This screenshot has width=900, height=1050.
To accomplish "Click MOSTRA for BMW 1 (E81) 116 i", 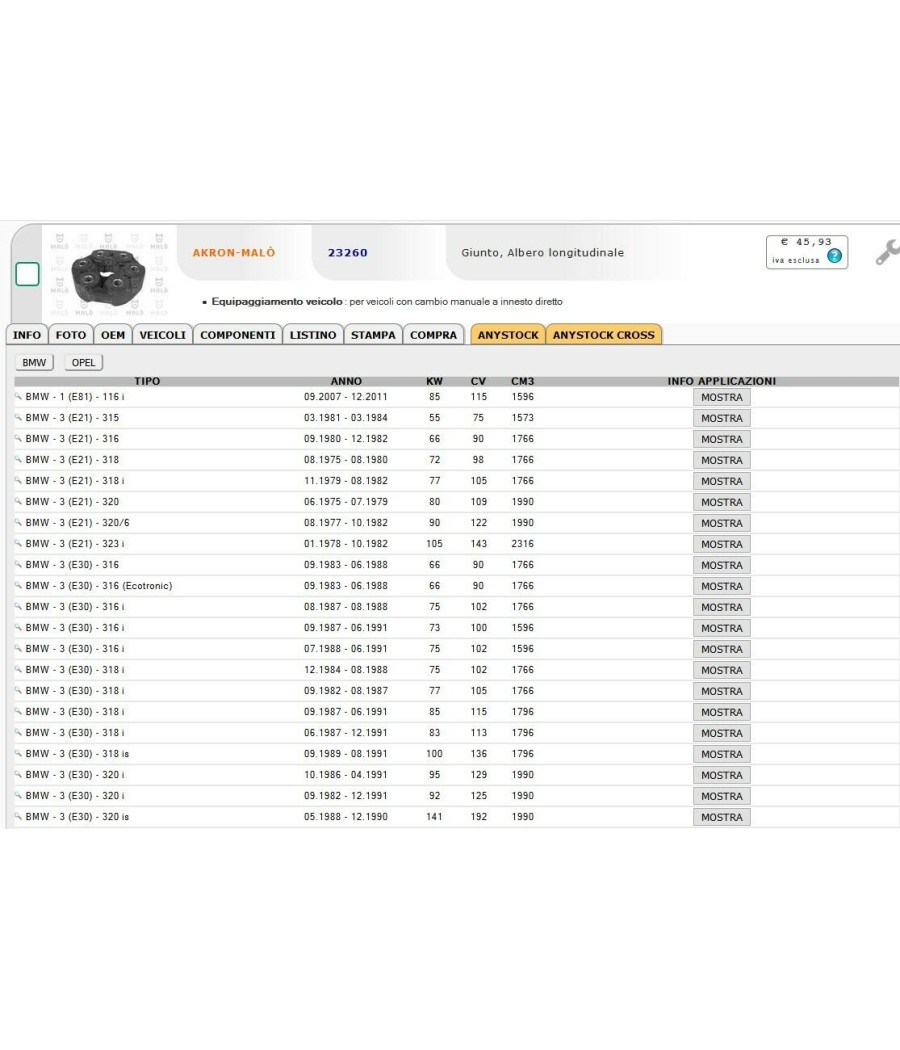I will coord(722,397).
